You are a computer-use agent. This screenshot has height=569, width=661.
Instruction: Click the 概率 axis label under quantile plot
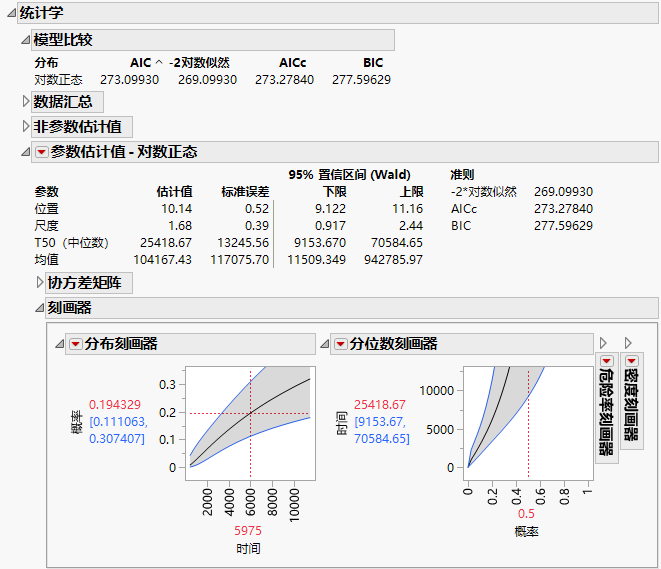point(526,531)
